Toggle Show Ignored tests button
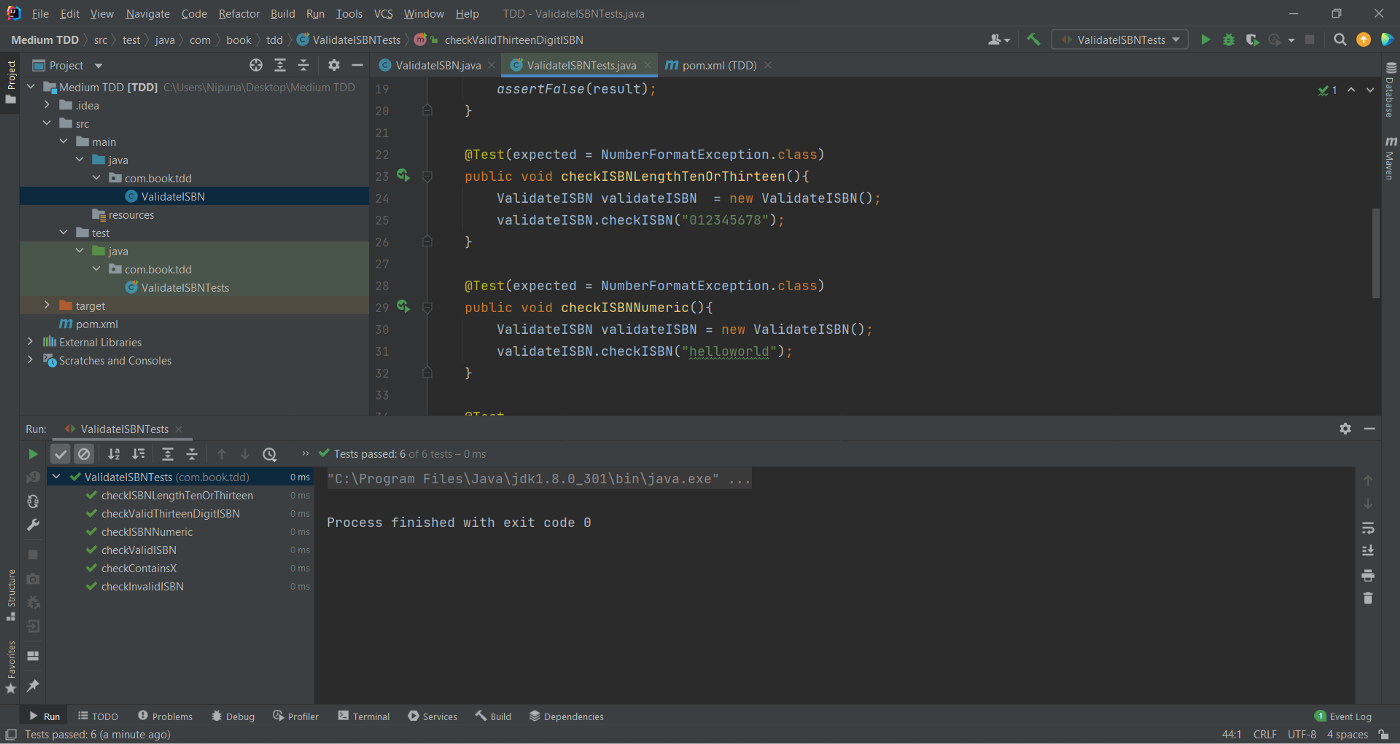Viewport: 1400px width, 744px height. click(85, 454)
